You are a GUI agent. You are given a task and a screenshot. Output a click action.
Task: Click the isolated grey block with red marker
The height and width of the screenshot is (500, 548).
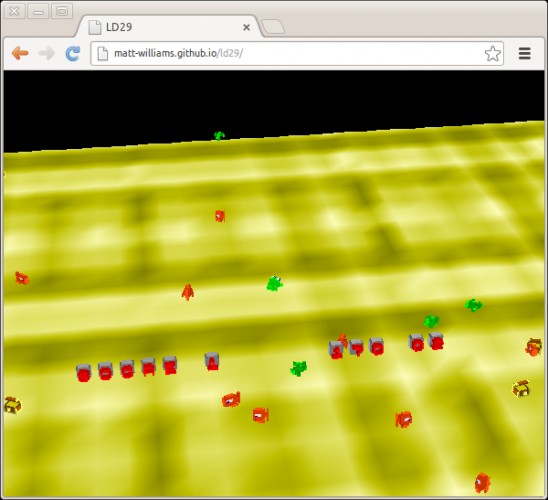pyautogui.click(x=212, y=361)
